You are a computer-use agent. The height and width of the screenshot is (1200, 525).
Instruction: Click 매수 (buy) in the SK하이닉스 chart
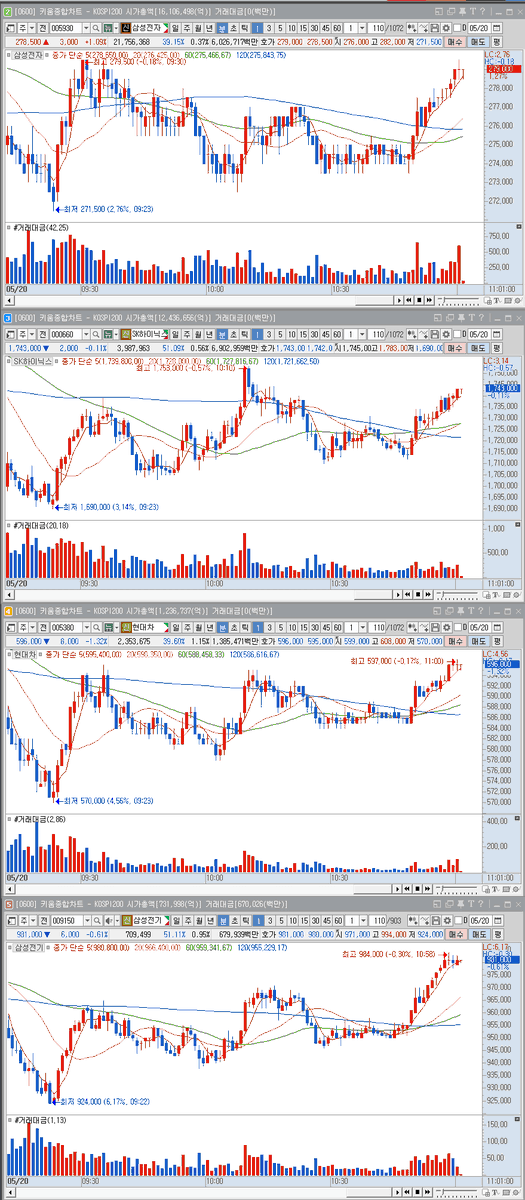(x=456, y=348)
